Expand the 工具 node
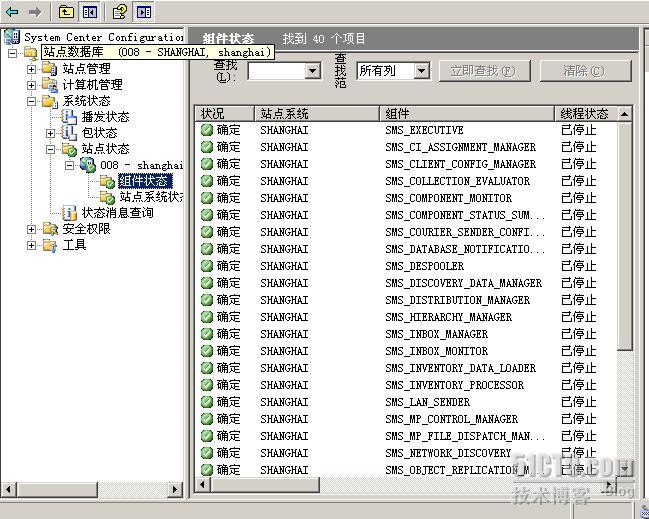Image resolution: width=649 pixels, height=519 pixels. [31, 245]
